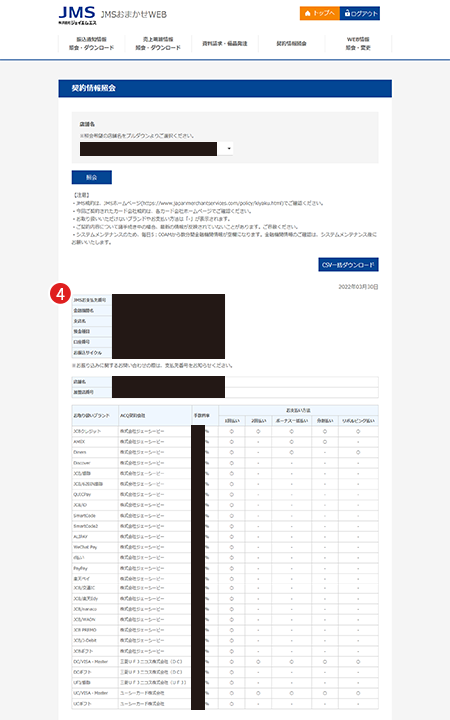
Task: Click the UCギフト brand row
Action: click(x=225, y=703)
